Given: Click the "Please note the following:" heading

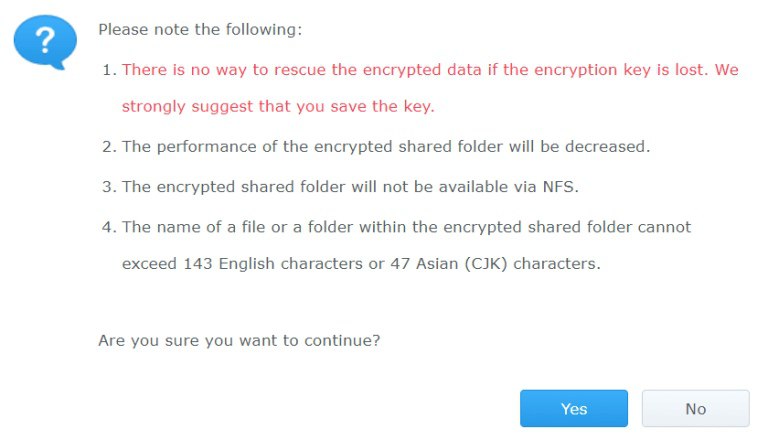Looking at the screenshot, I should coord(200,29).
